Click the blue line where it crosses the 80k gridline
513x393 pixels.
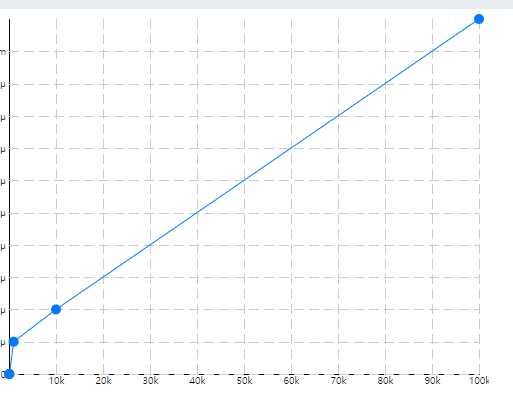pyautogui.click(x=385, y=84)
